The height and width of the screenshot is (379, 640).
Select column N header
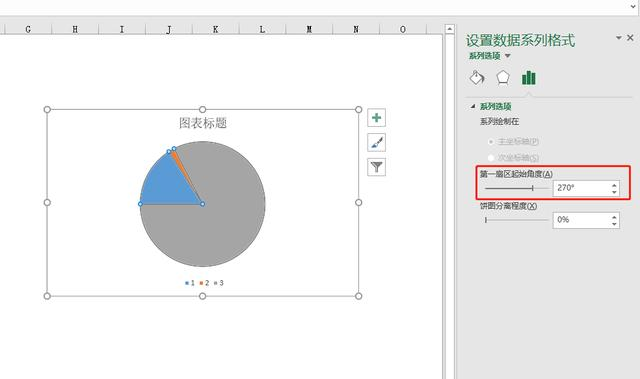point(356,29)
